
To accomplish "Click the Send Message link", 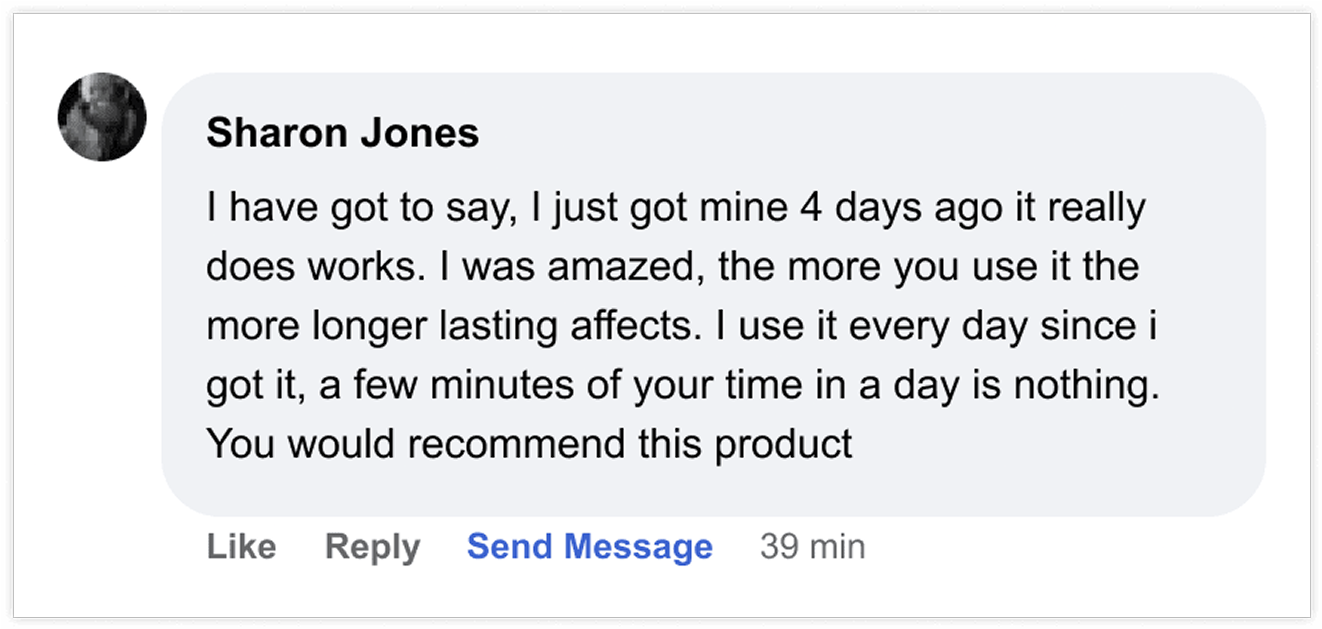I will pos(589,547).
